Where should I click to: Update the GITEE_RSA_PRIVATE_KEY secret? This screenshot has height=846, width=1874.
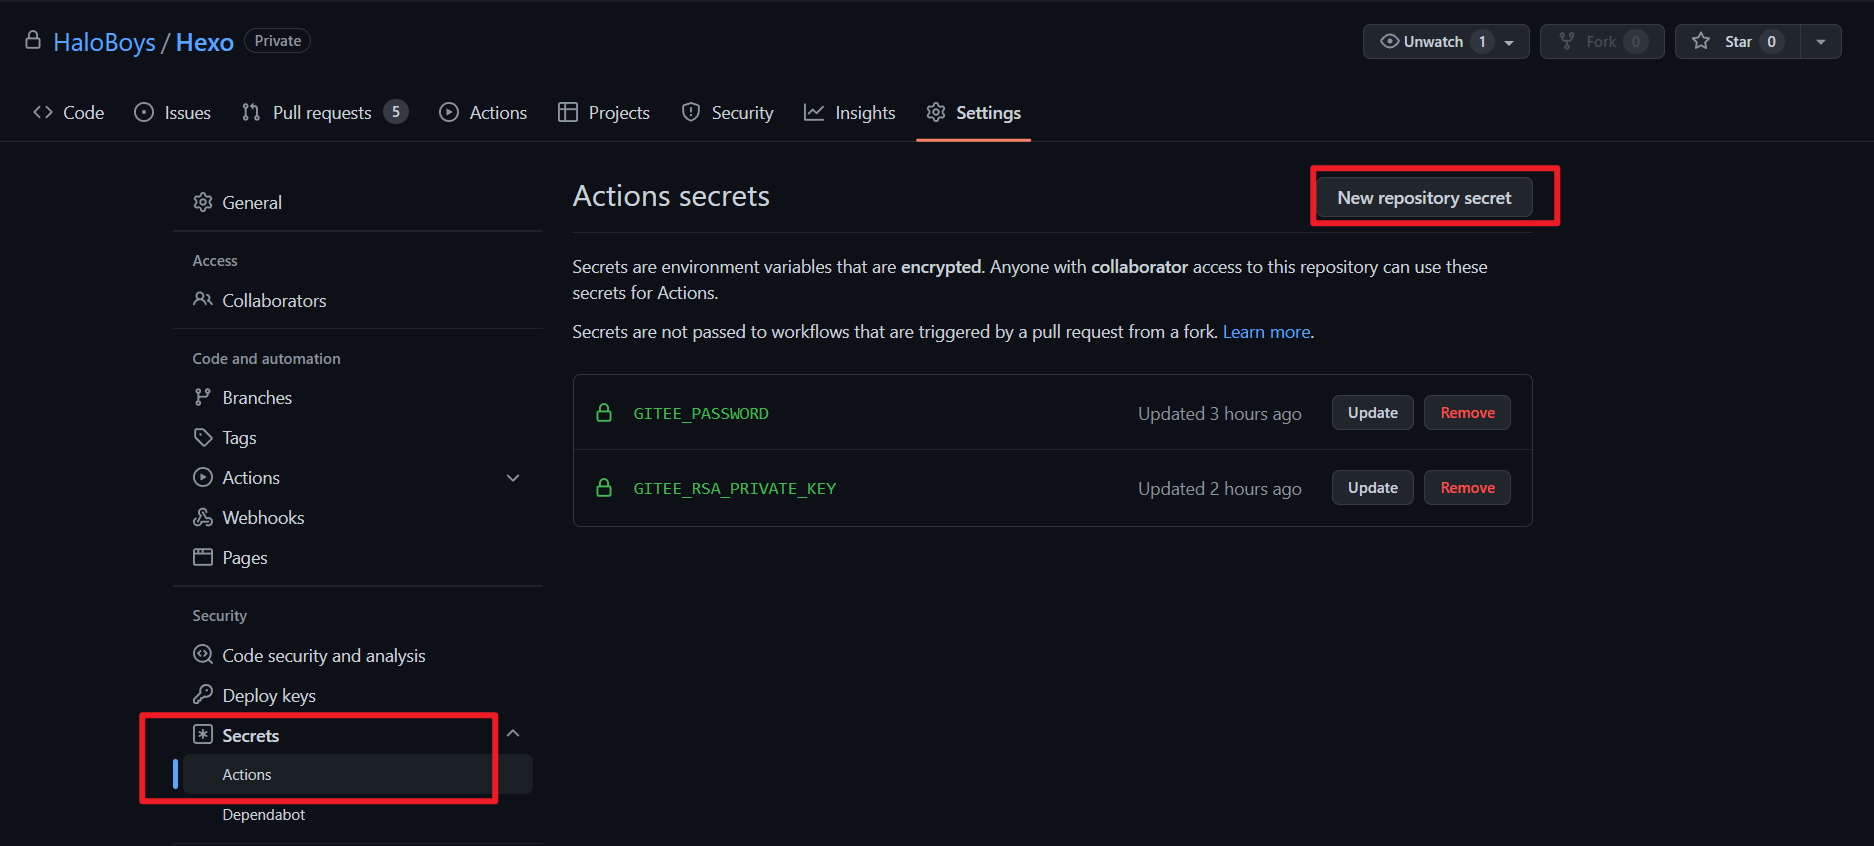1372,488
